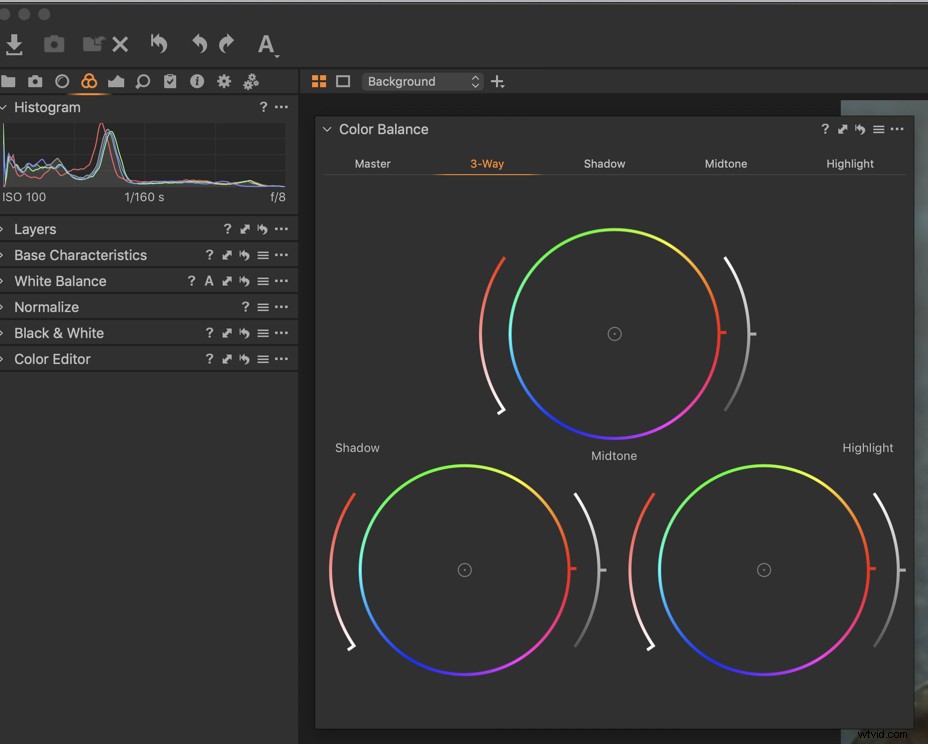928x744 pixels.
Task: Open the Lens tool tab
Action: 62,81
